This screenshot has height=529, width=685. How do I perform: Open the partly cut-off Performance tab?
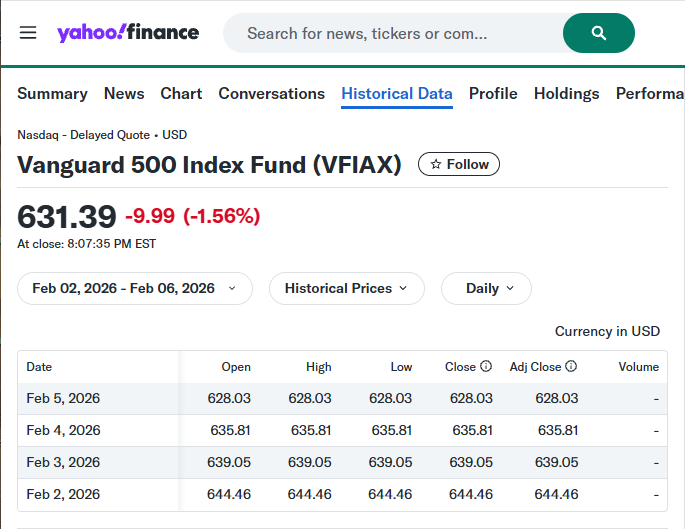click(x=650, y=93)
